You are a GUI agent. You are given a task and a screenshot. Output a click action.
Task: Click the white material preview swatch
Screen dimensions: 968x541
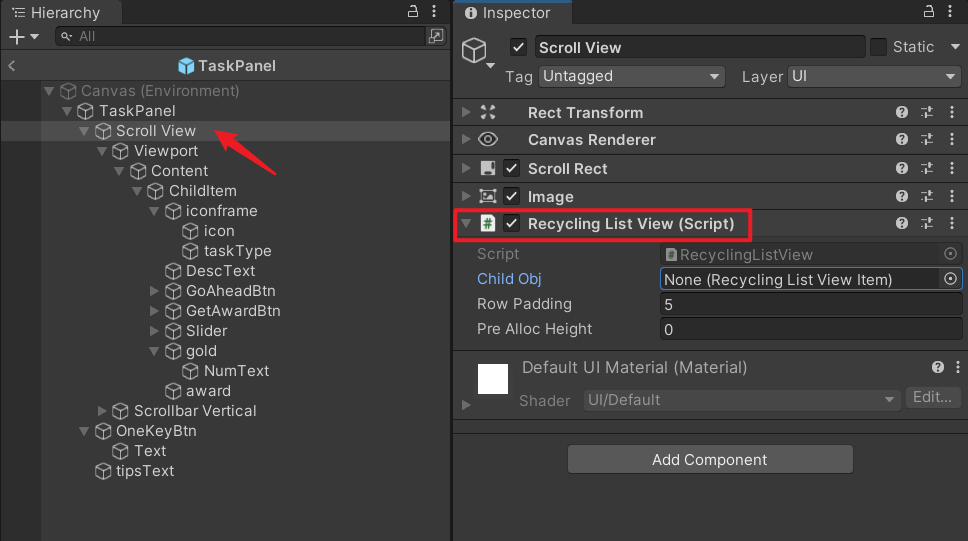(x=493, y=379)
